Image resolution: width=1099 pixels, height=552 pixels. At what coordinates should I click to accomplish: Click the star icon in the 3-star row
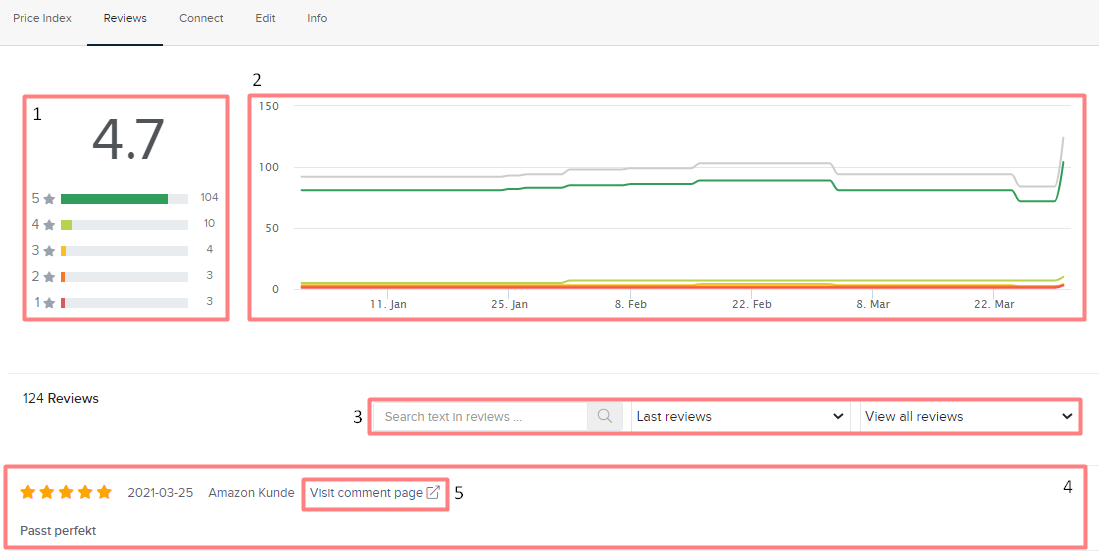point(49,251)
